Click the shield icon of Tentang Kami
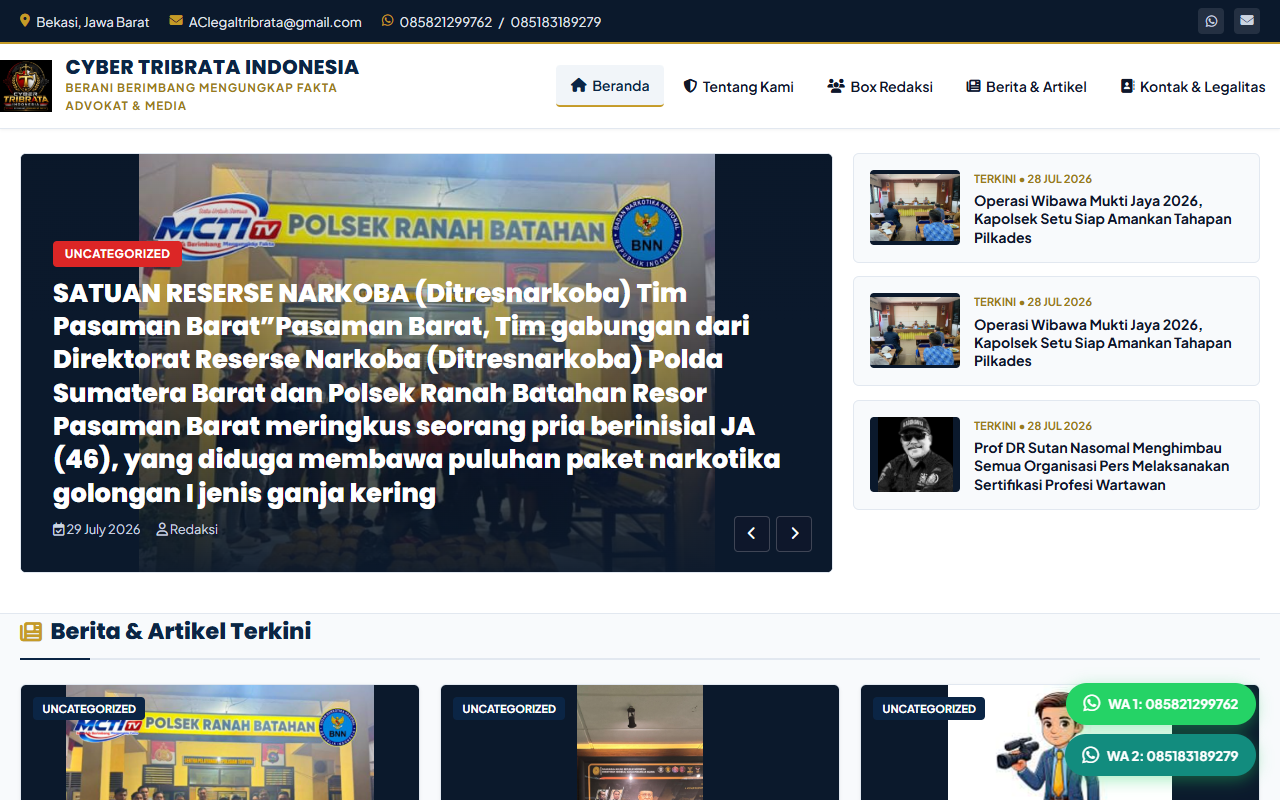The height and width of the screenshot is (800, 1280). (690, 87)
